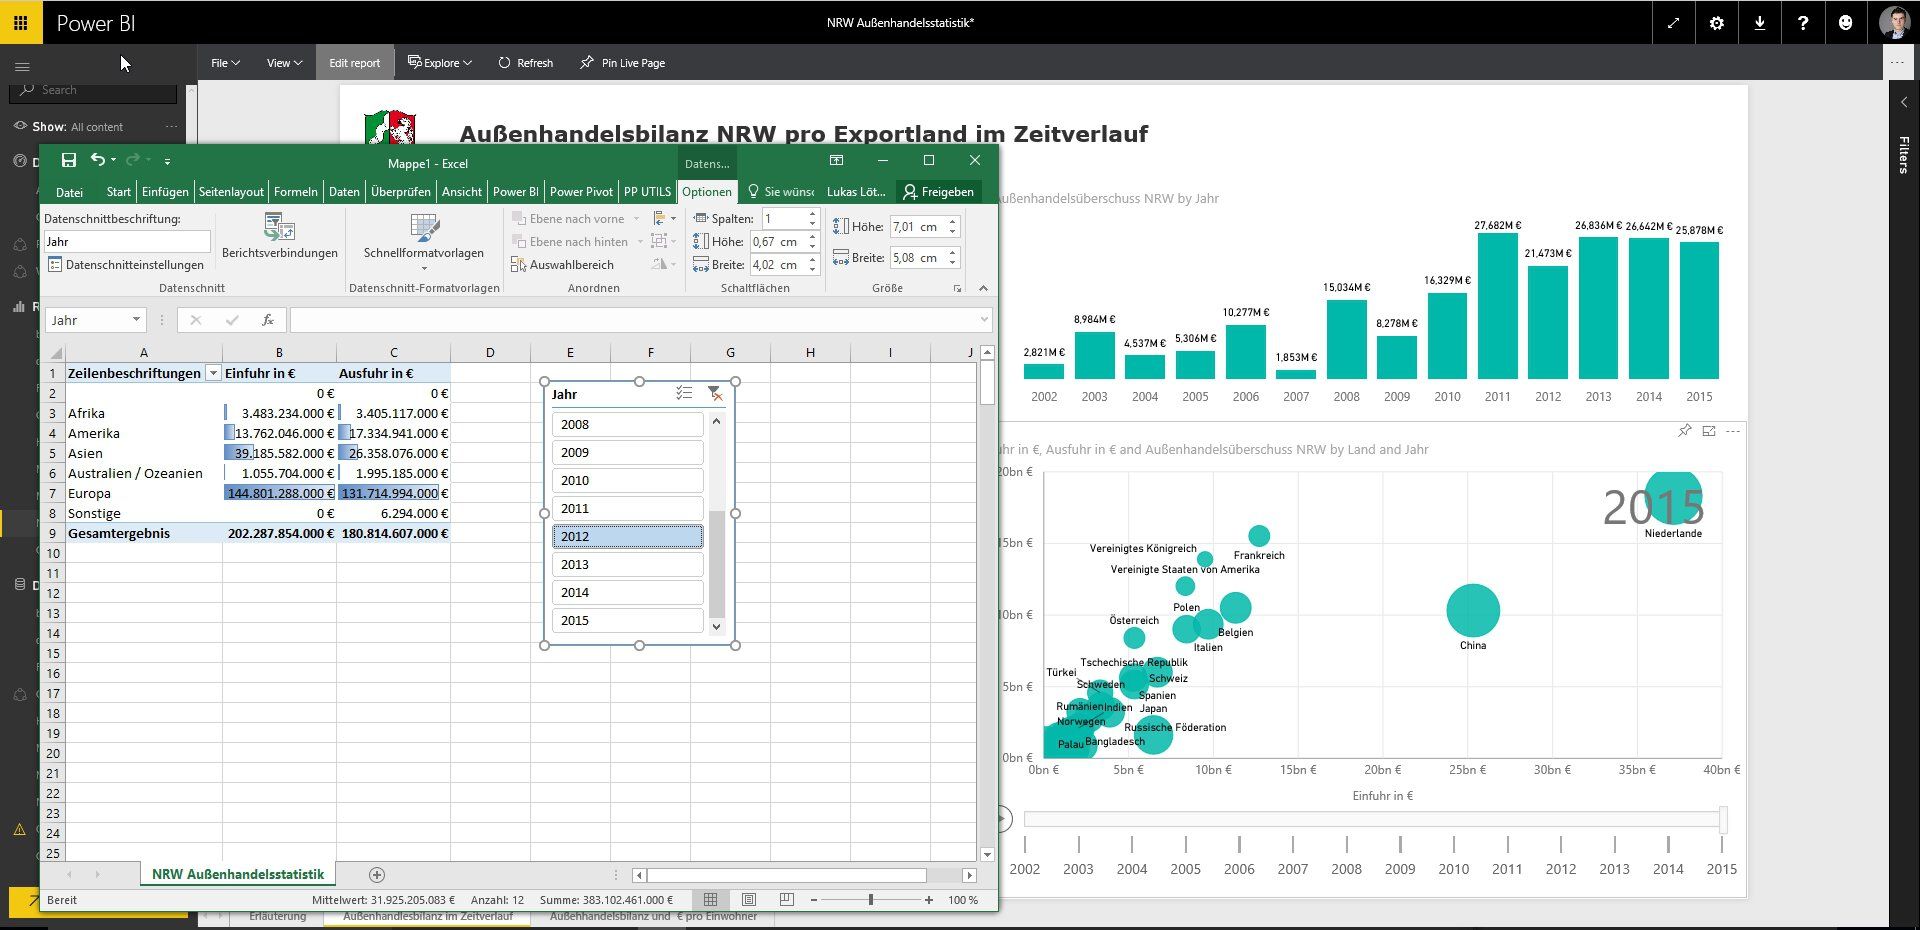Open the user profile picture menu
The width and height of the screenshot is (1920, 930).
pos(1894,22)
